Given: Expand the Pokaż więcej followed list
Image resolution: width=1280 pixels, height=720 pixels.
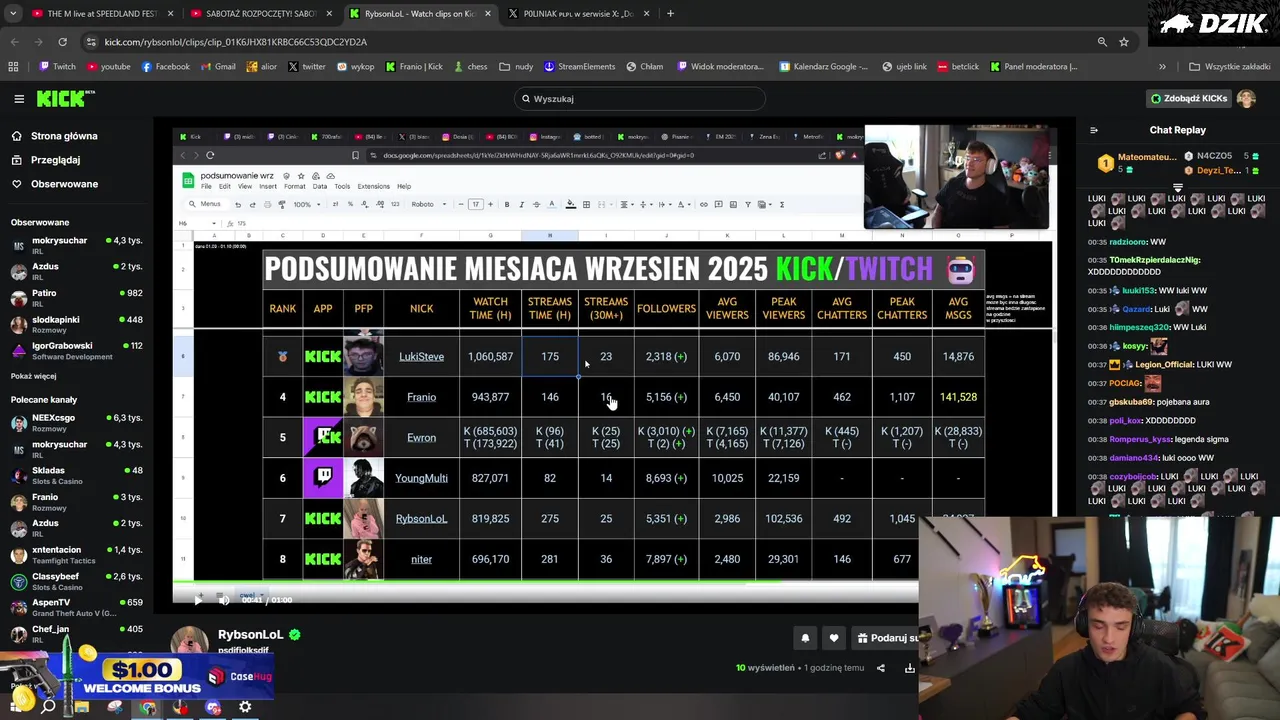Looking at the screenshot, I should [x=33, y=376].
